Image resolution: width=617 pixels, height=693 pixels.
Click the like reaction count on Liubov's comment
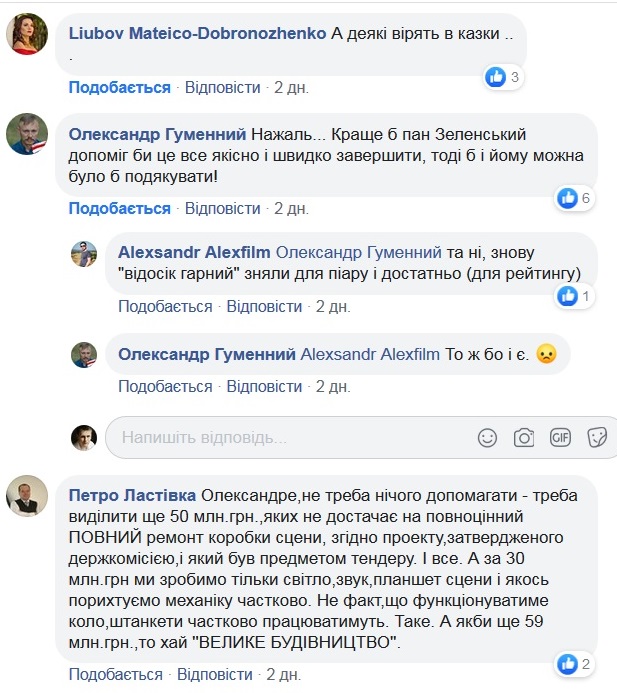(x=503, y=76)
